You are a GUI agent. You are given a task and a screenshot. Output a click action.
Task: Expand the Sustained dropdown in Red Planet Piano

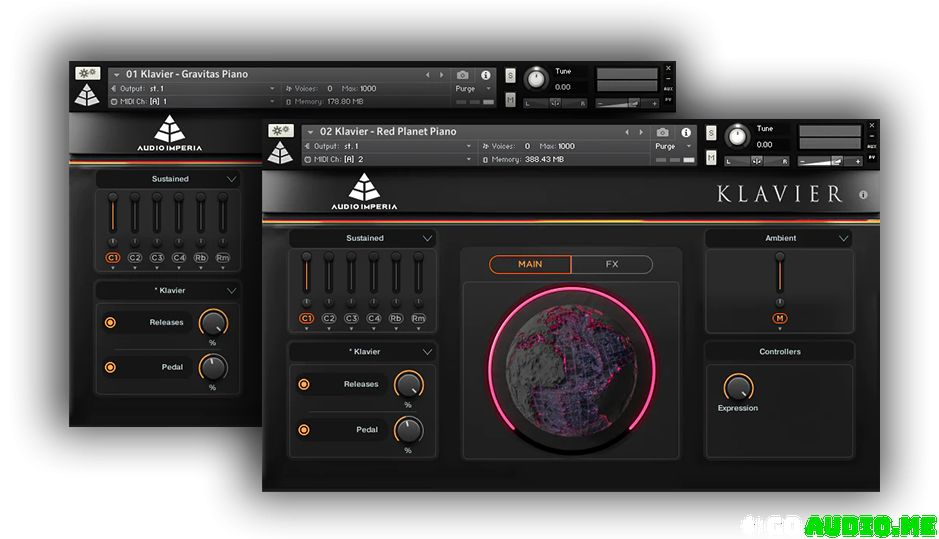(x=363, y=238)
